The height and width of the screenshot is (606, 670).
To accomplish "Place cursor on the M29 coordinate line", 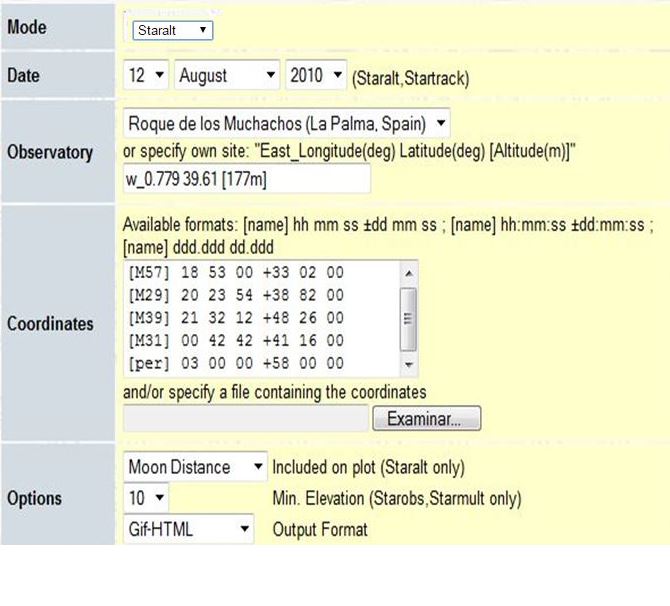I will [236, 295].
